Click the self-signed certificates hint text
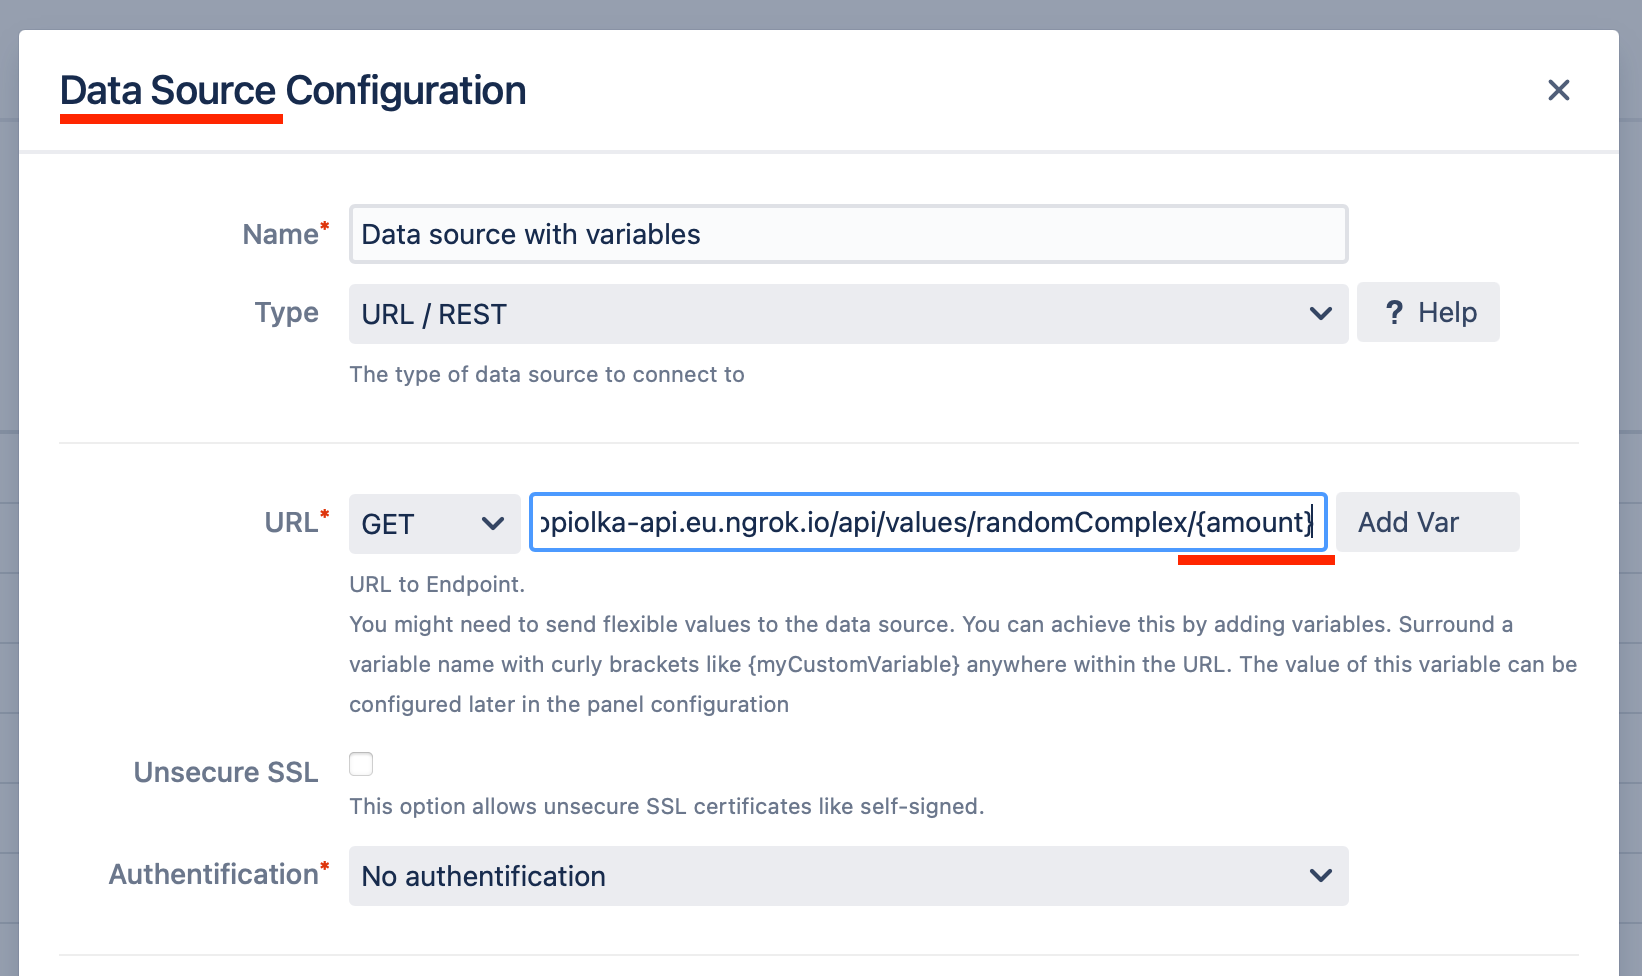 [x=666, y=806]
